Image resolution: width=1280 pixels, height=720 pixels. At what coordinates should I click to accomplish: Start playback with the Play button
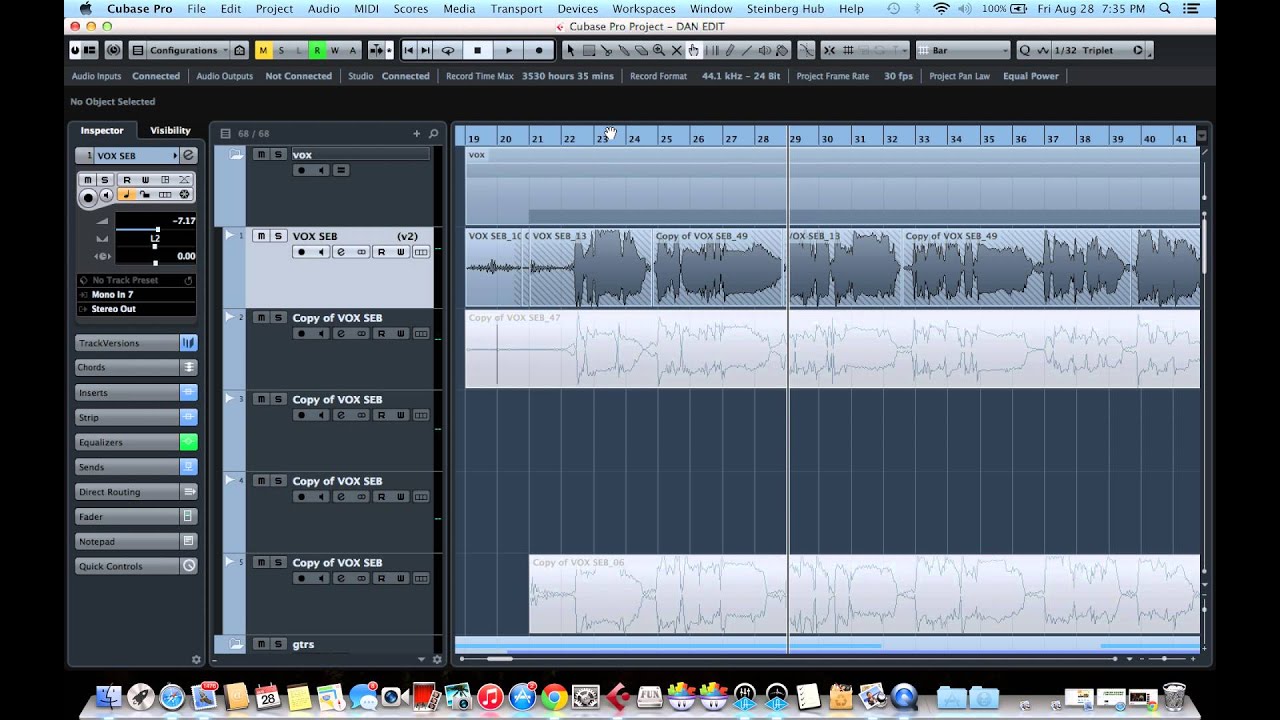click(x=509, y=50)
